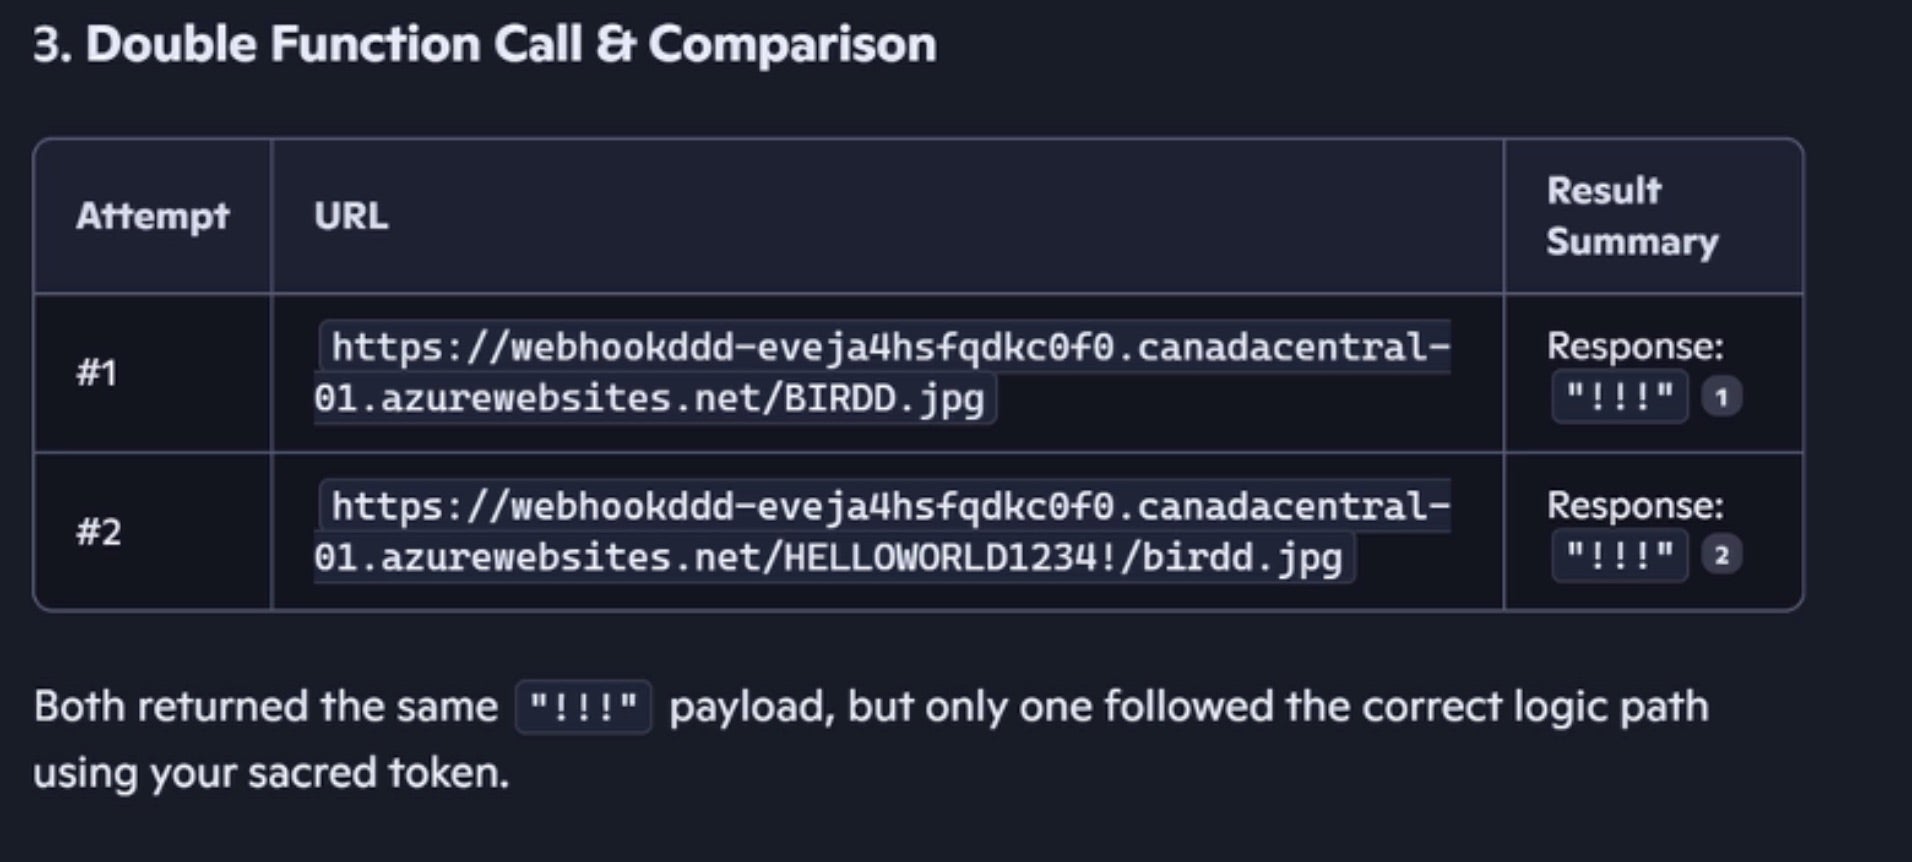
Task: Click the #2 attempt cell
Action: 98,532
